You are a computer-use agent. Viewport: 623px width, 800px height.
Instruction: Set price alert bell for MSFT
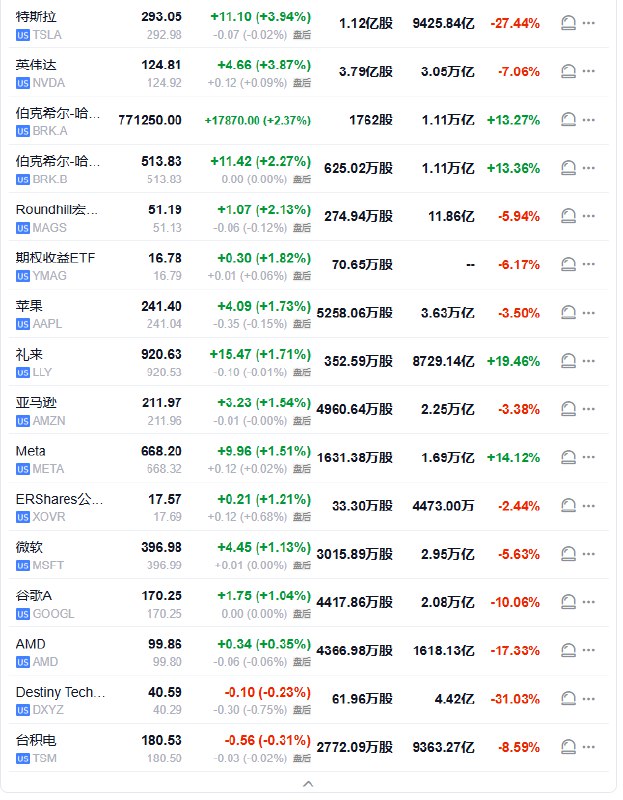pos(568,554)
